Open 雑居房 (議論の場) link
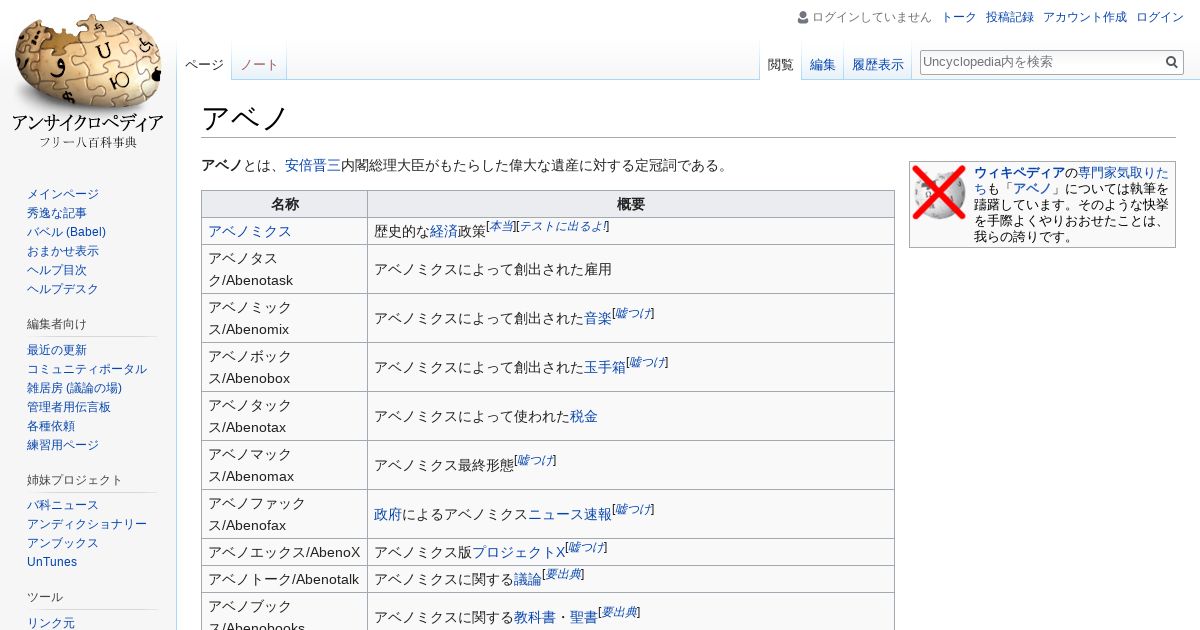1200x630 pixels. coord(74,388)
